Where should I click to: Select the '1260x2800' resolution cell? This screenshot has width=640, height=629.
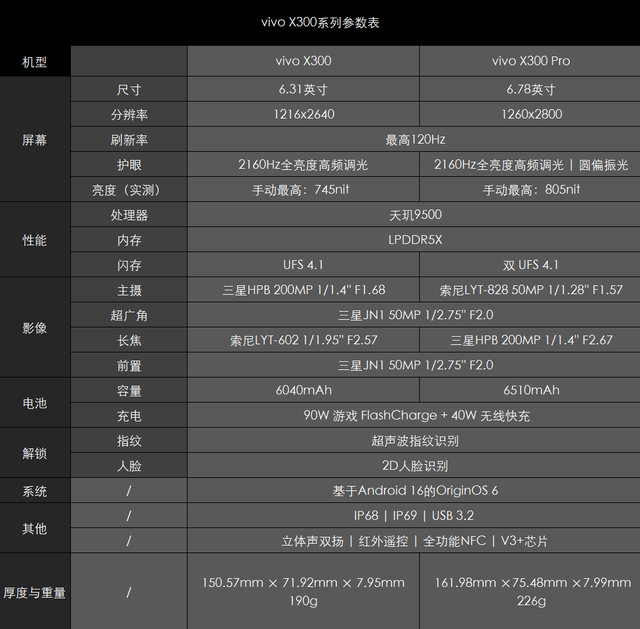click(x=530, y=114)
